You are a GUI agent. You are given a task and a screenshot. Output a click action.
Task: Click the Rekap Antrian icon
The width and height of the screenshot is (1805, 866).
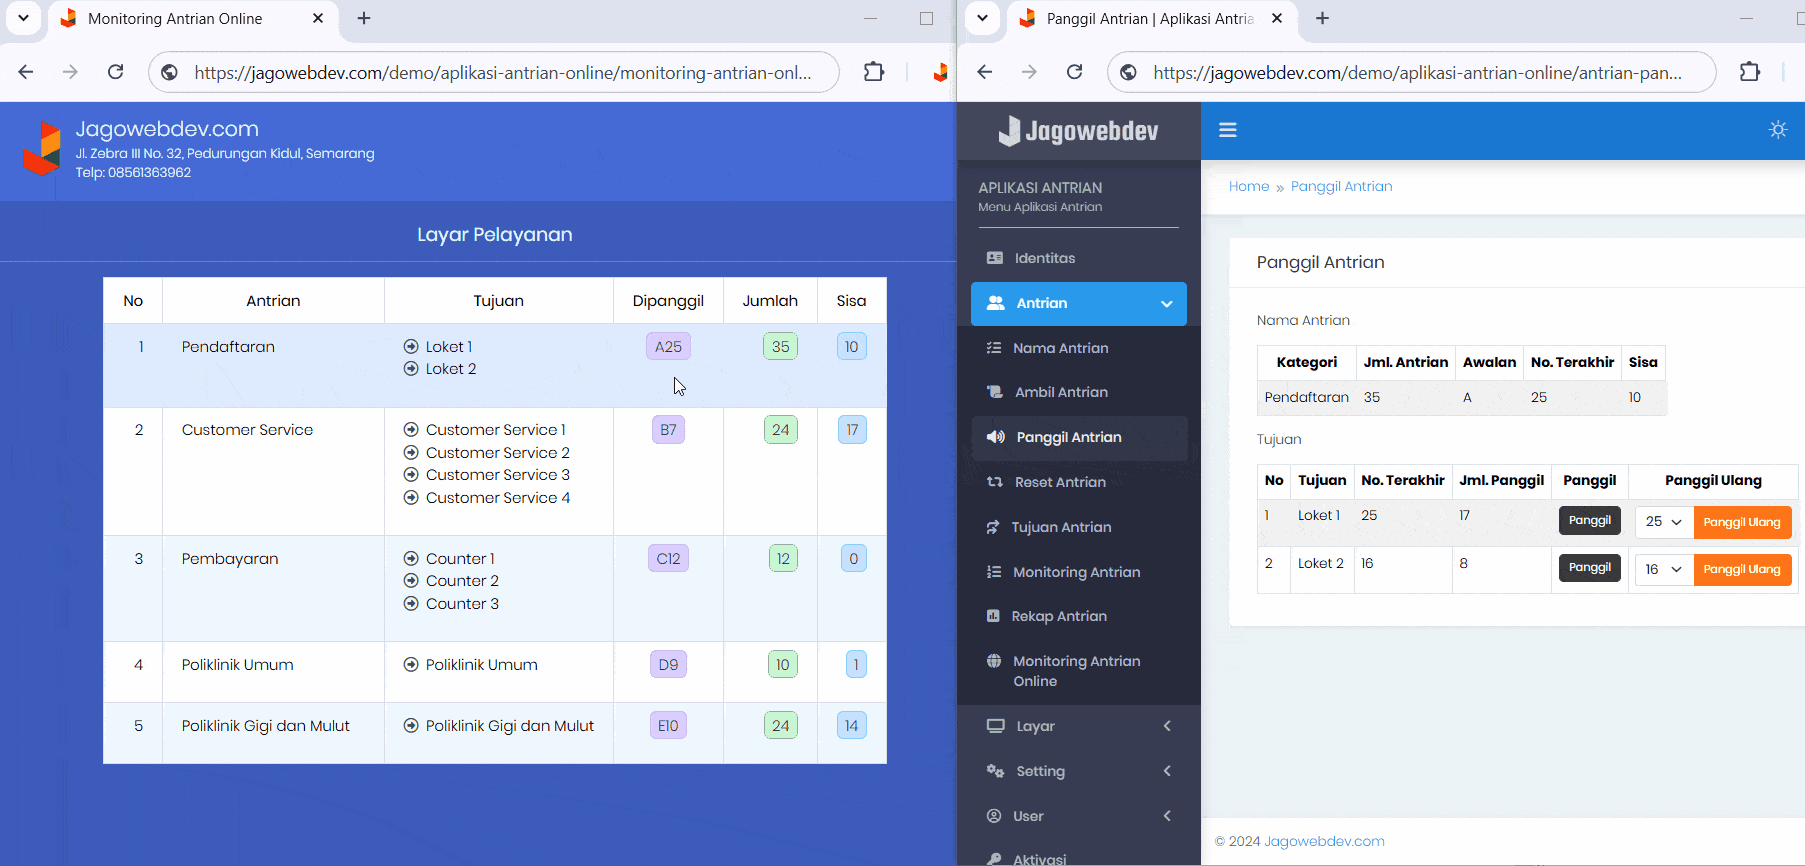[993, 616]
